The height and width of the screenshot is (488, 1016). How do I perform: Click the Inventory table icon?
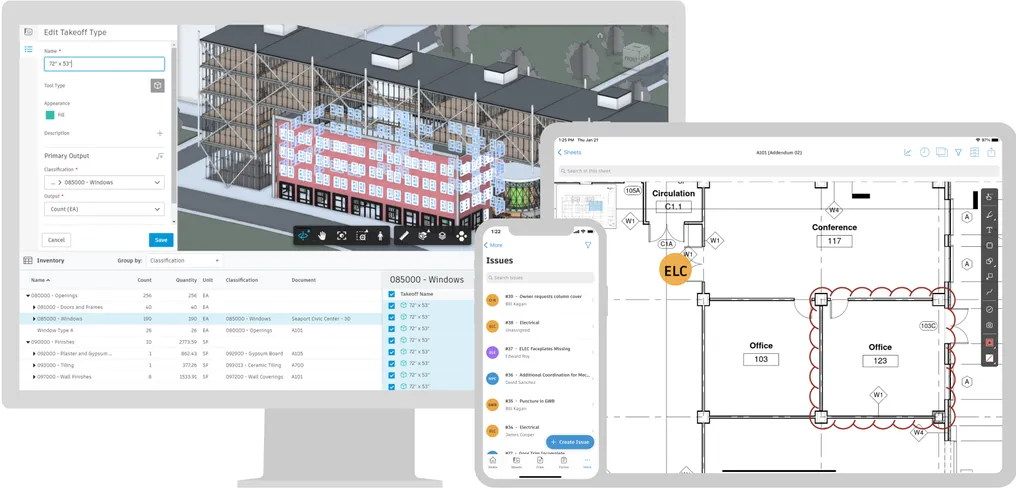coord(28,261)
